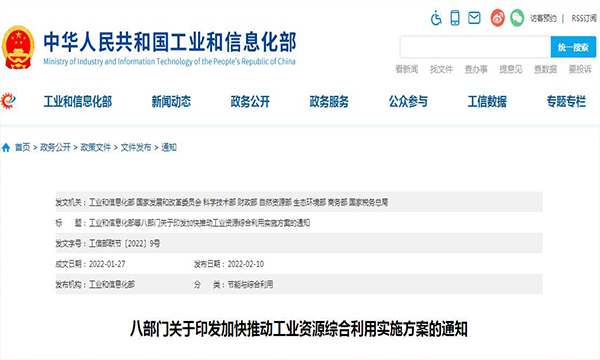The image size is (600, 360).
Task: Click the red gear logo icon
Action: 8,101
